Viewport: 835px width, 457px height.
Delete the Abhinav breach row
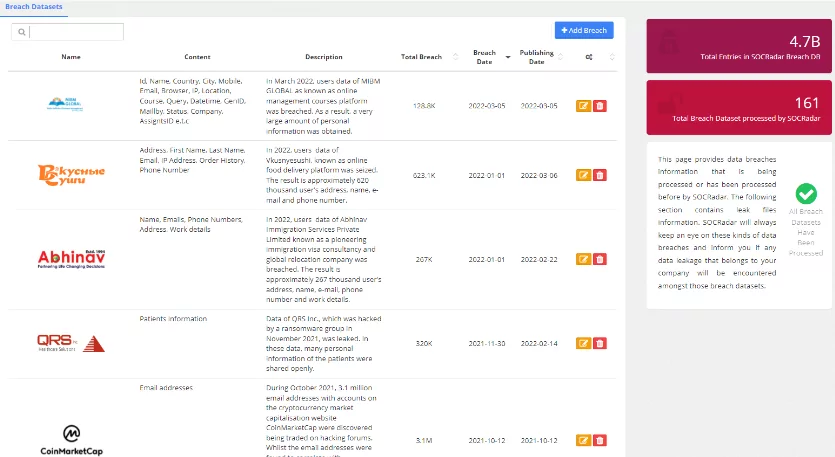(600, 259)
